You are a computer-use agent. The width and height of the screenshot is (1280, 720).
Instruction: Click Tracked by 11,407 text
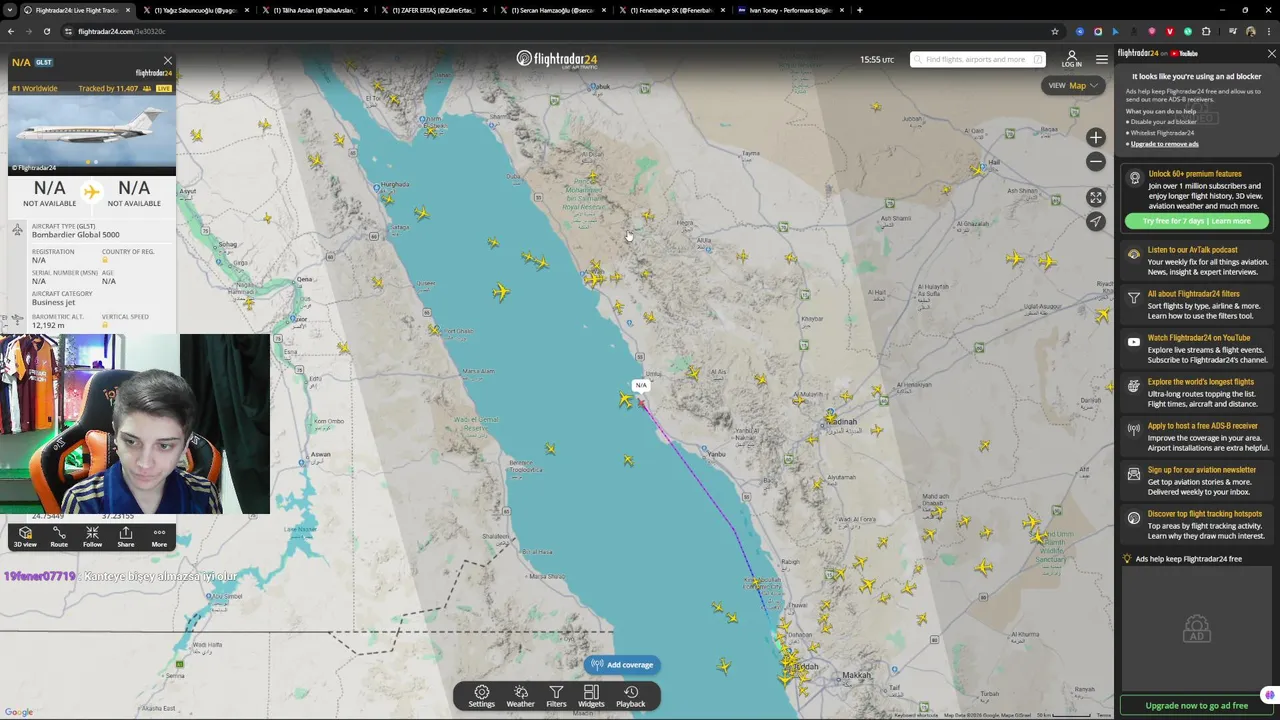108,89
